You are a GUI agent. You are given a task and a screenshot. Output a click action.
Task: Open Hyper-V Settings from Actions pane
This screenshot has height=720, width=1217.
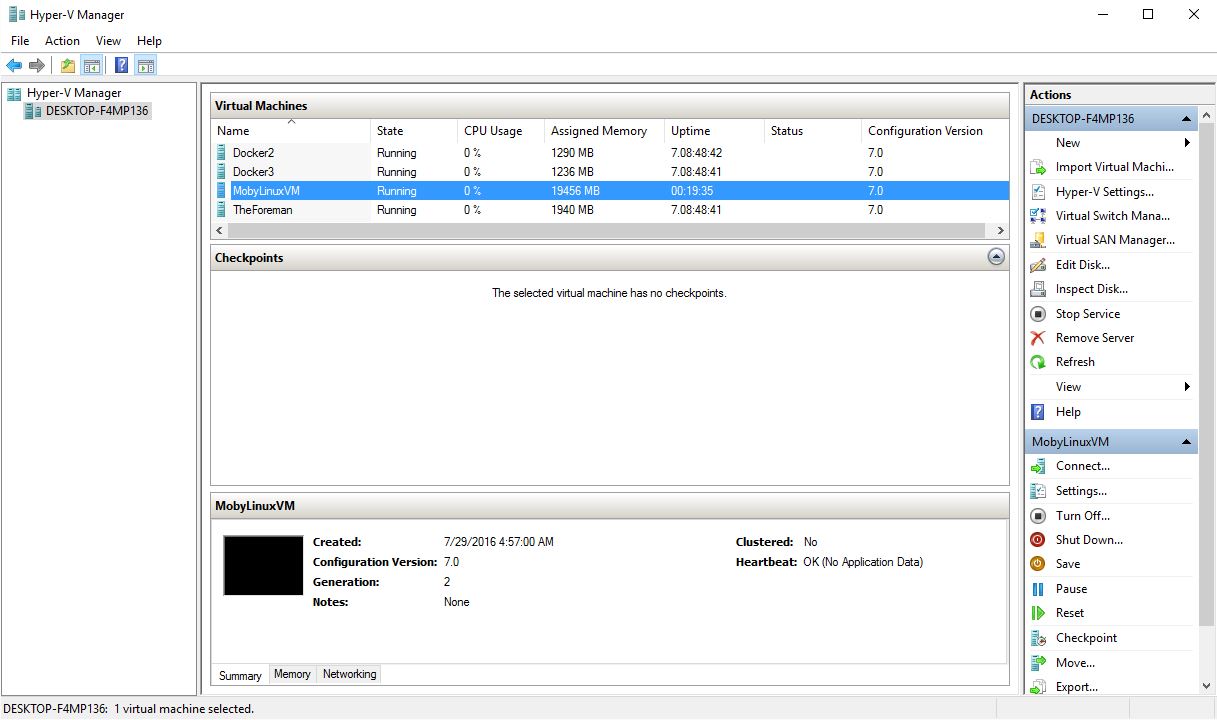click(x=1104, y=192)
